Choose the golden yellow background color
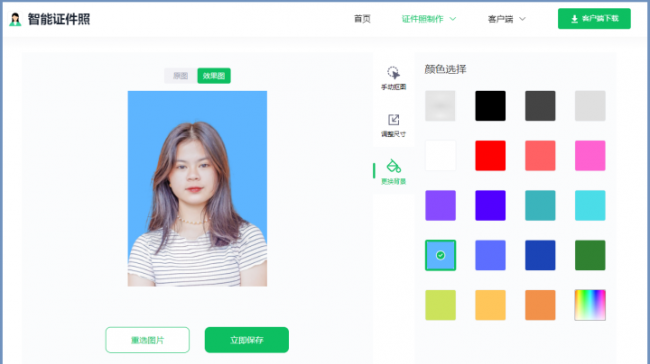This screenshot has width=650, height=364. (x=490, y=305)
